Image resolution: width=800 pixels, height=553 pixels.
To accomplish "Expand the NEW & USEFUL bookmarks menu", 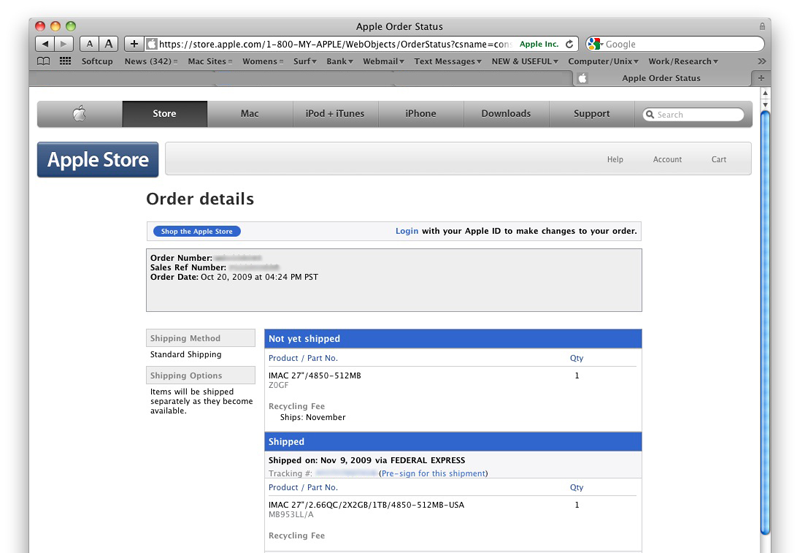I will pyautogui.click(x=524, y=61).
